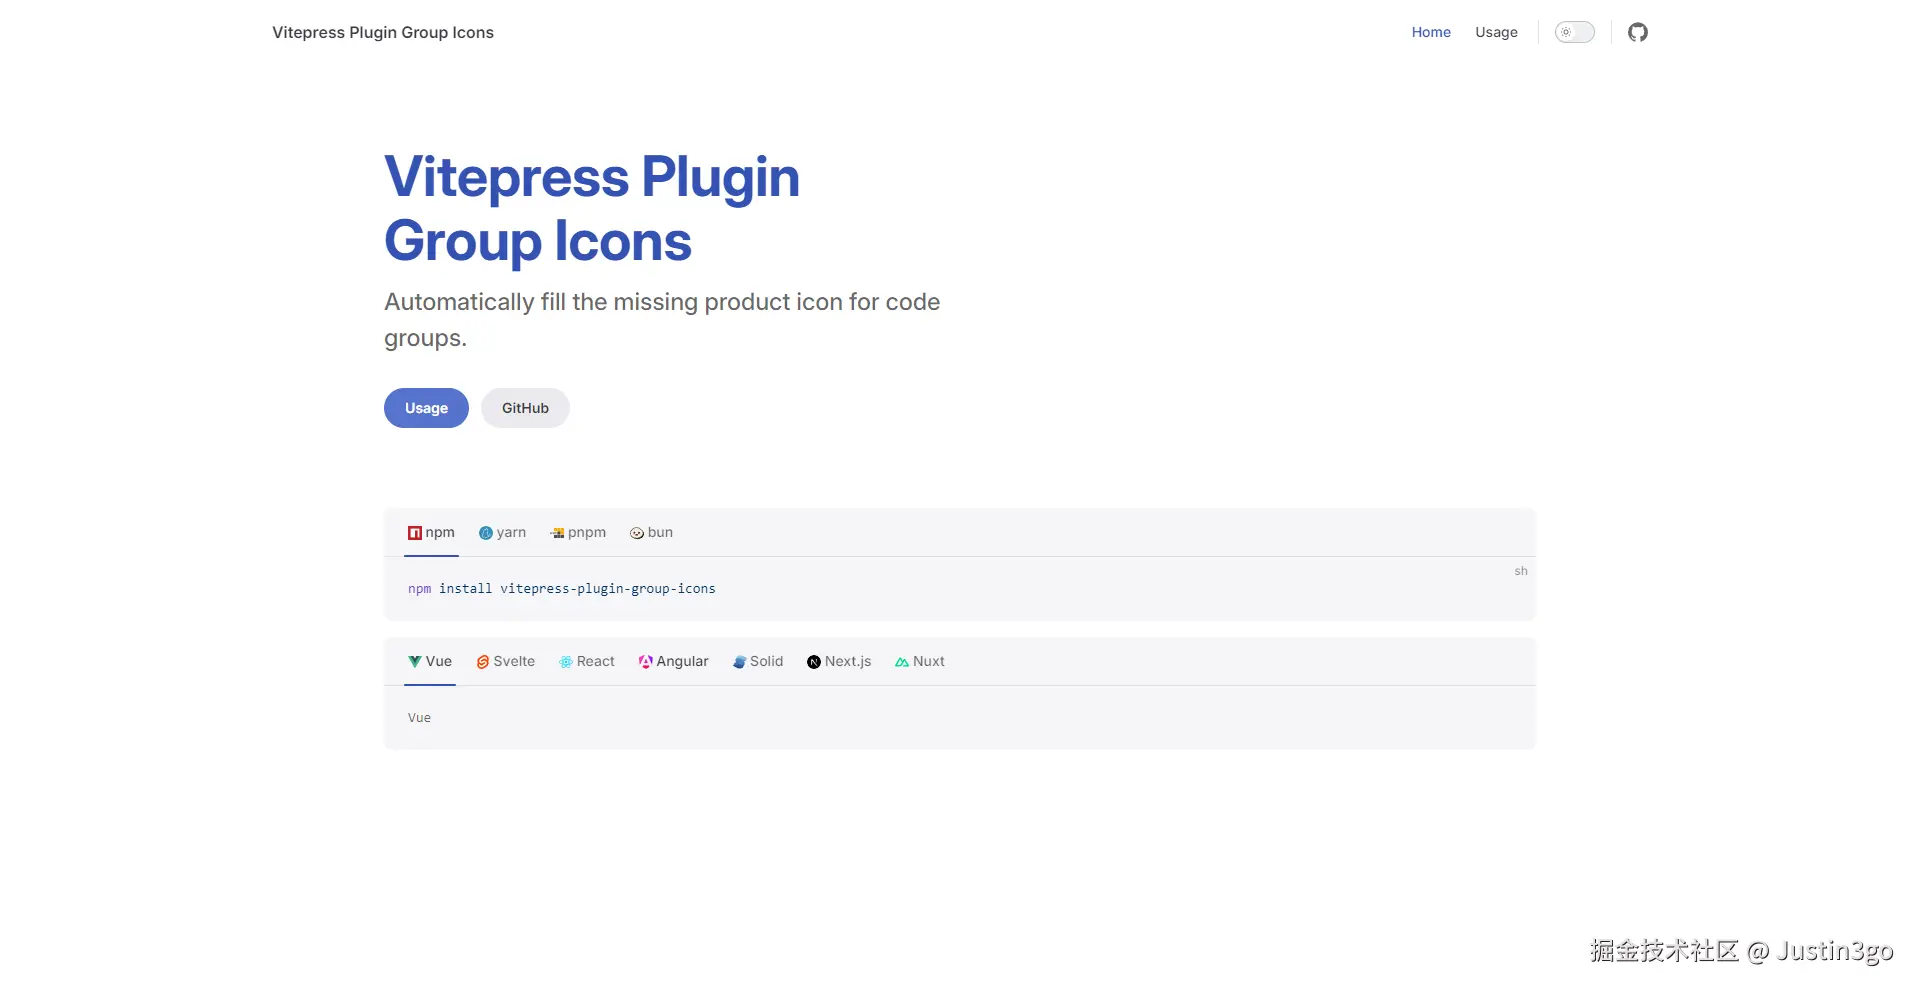The image size is (1920, 993).
Task: Click the Next.js logo icon
Action: 814,662
